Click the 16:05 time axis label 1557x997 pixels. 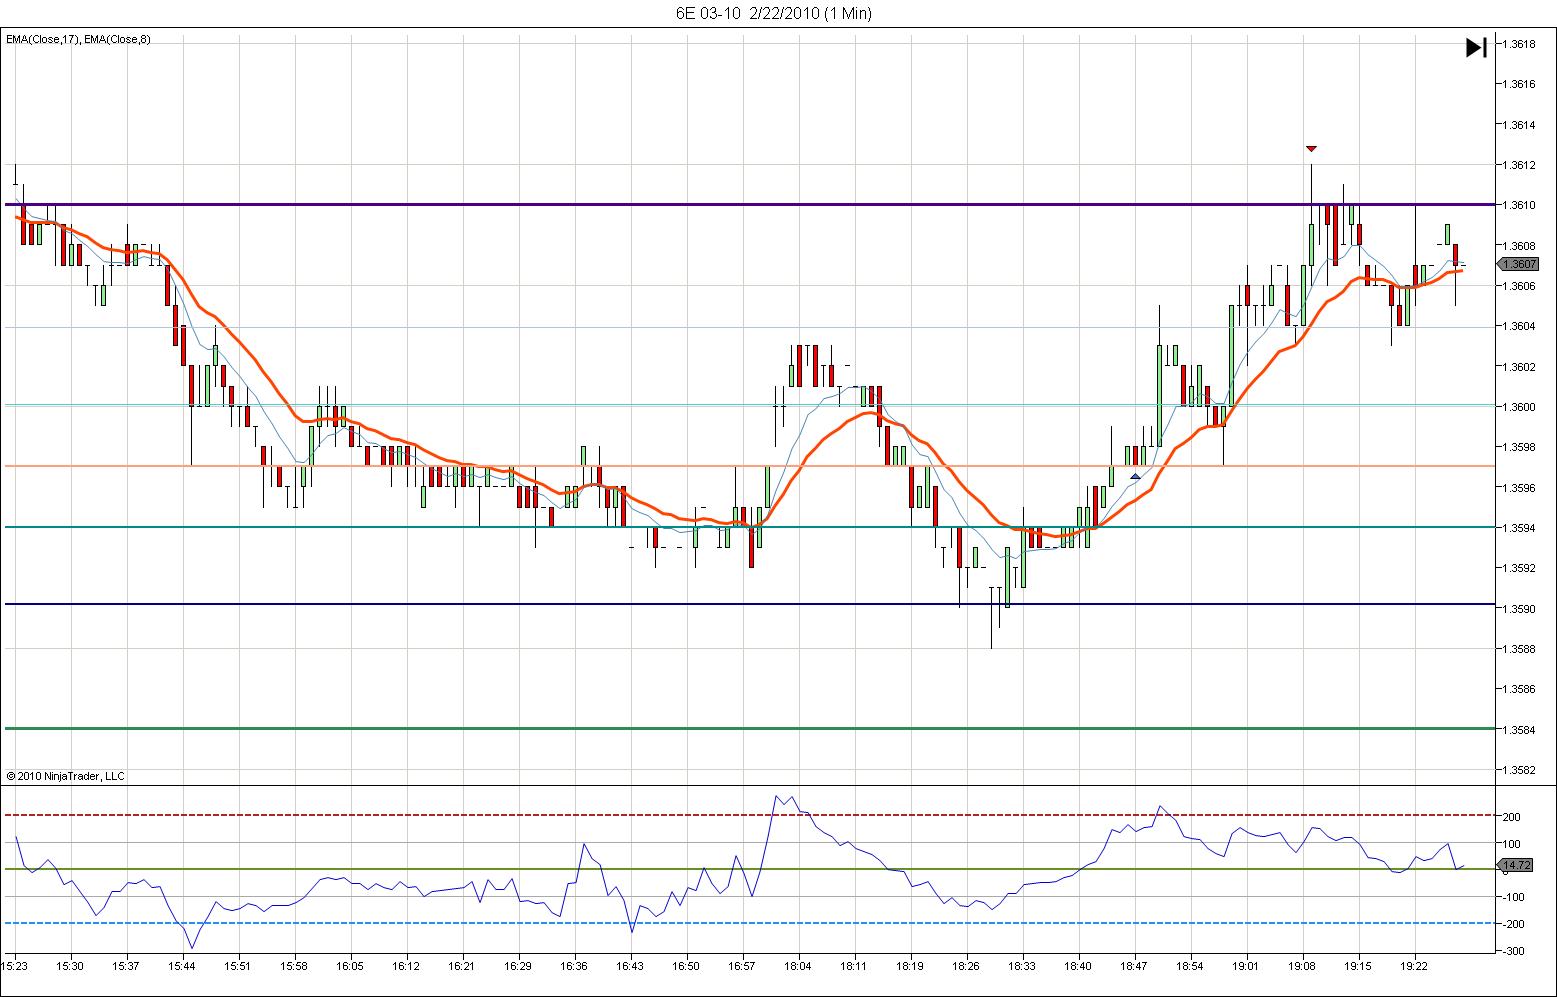click(350, 967)
